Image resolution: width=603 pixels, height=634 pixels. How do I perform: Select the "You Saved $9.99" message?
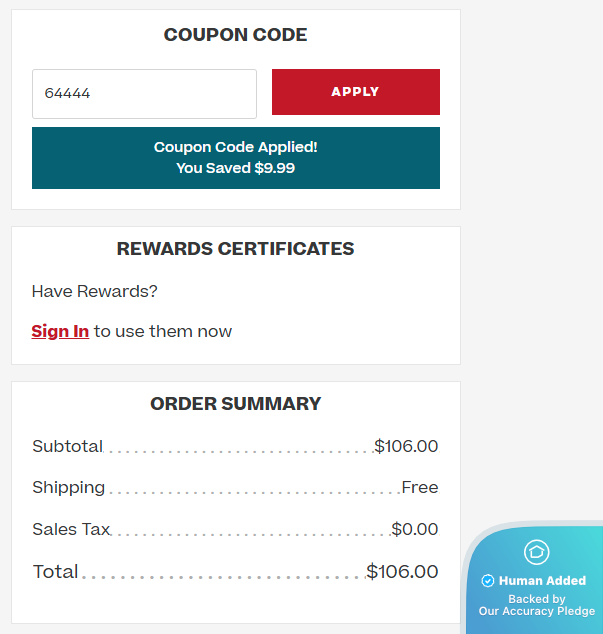click(236, 168)
